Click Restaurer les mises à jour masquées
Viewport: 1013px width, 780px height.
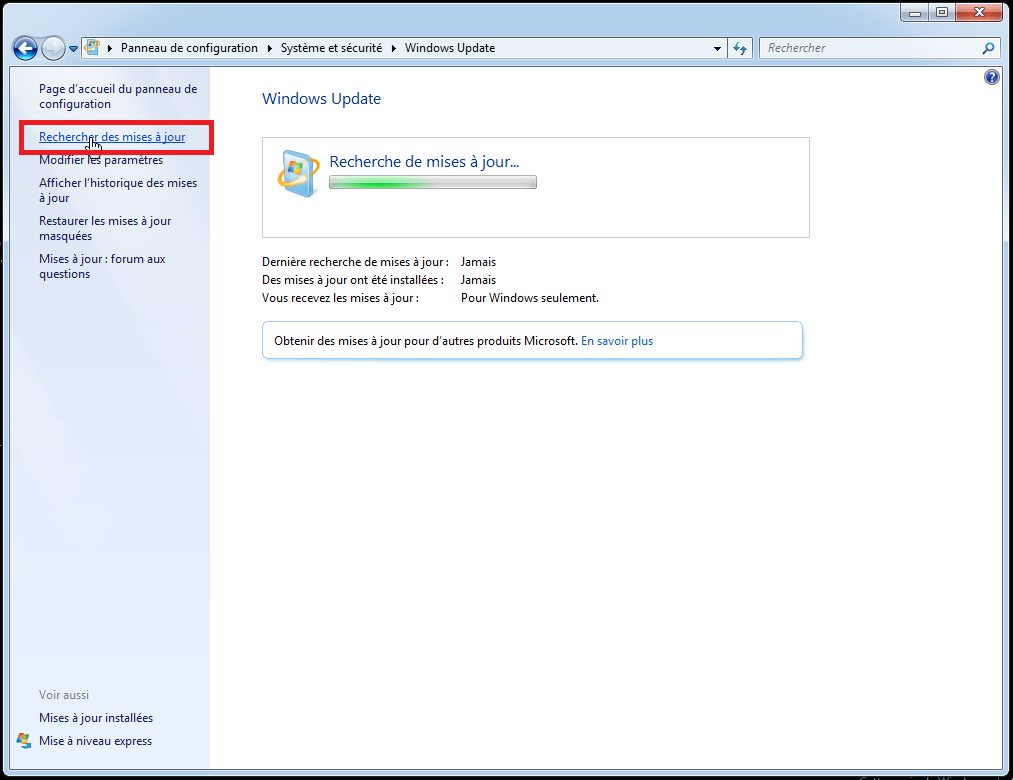105,228
